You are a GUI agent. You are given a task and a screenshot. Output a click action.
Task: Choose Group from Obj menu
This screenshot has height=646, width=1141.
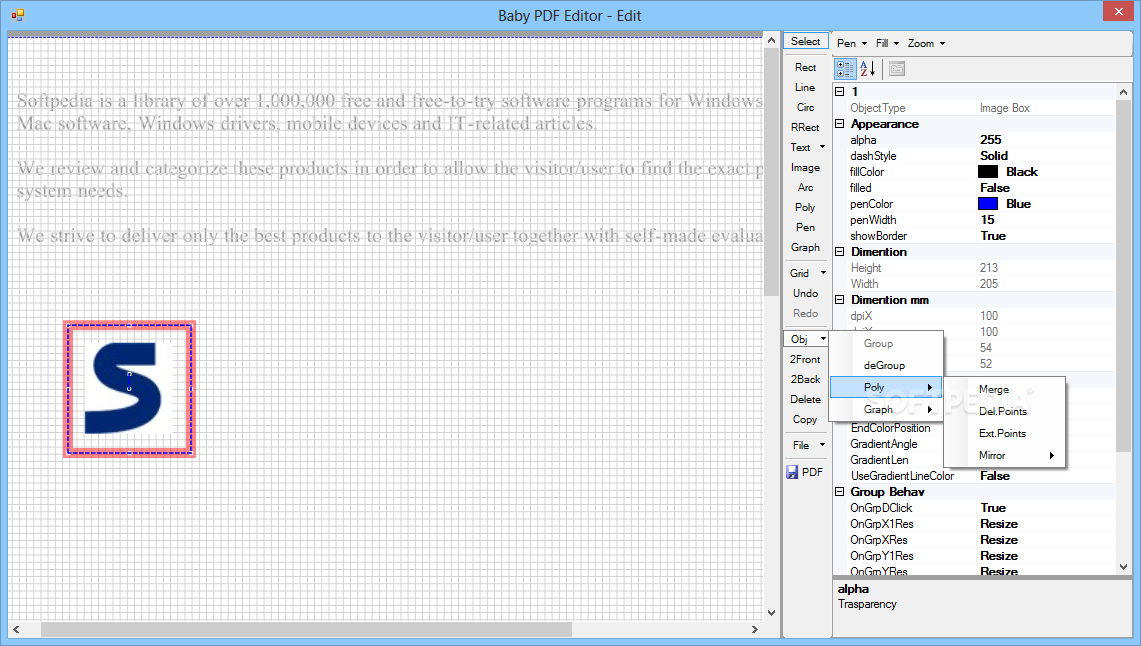point(886,343)
